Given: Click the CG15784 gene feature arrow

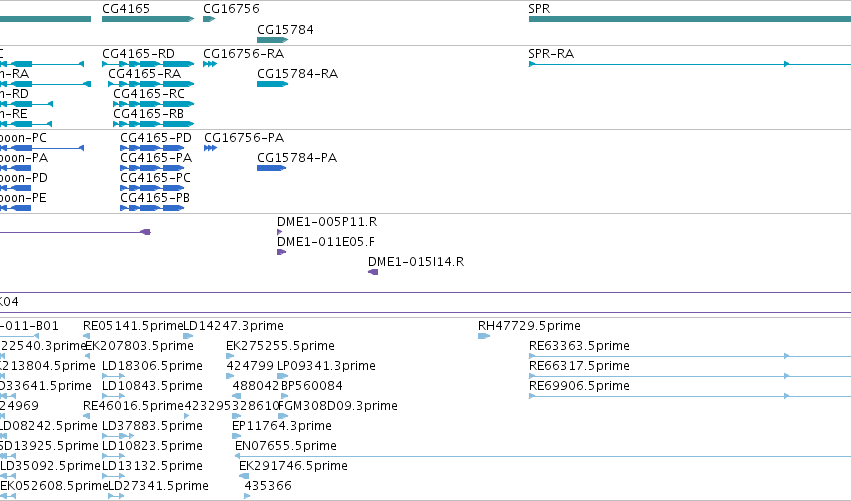Looking at the screenshot, I should pyautogui.click(x=272, y=40).
